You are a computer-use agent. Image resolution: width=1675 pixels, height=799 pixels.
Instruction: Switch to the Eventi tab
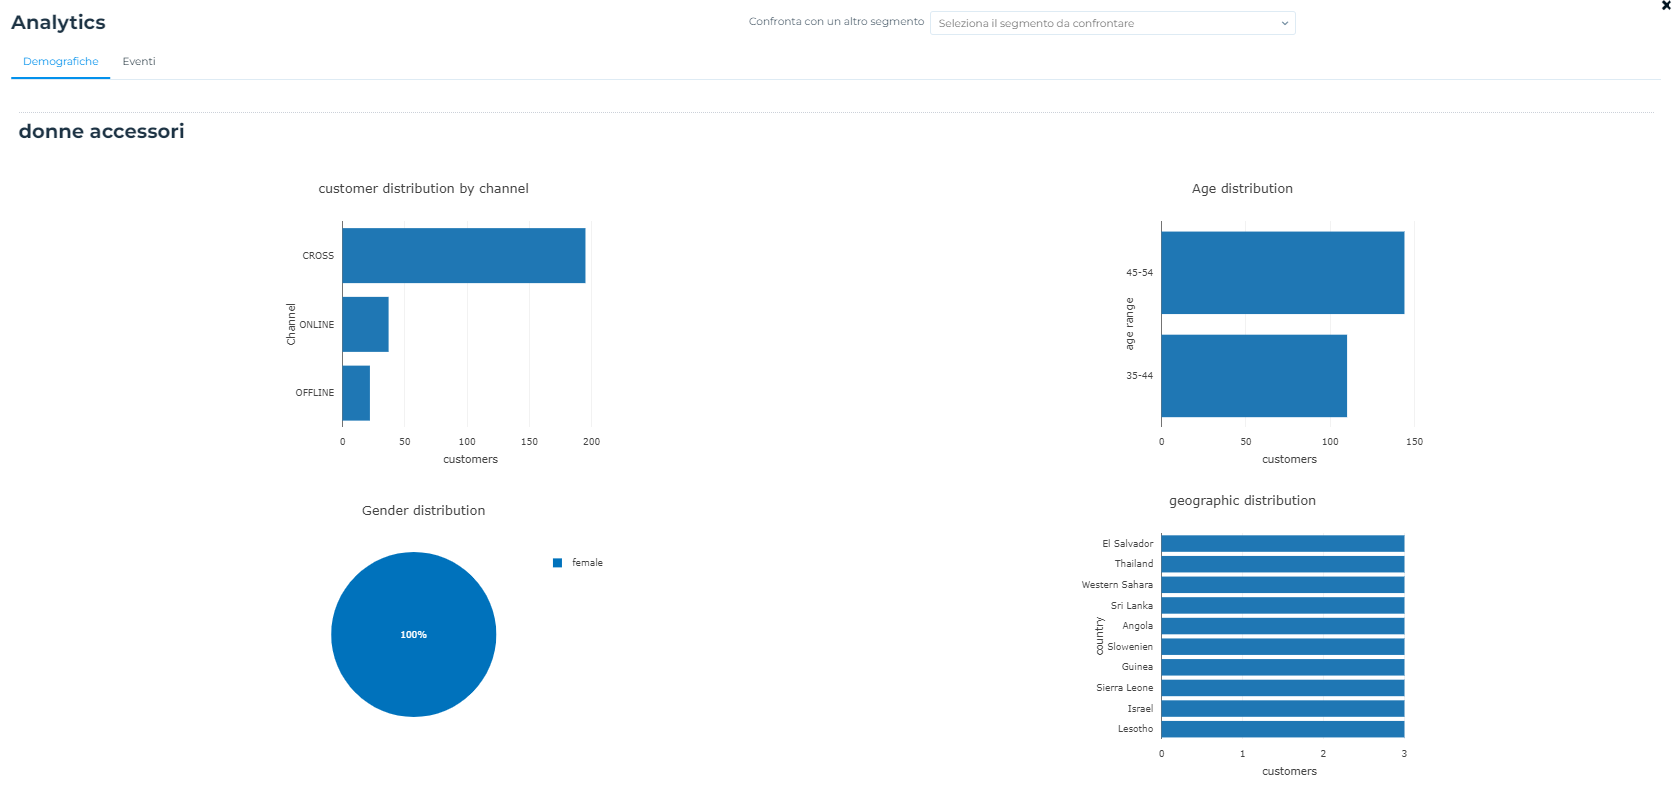139,62
